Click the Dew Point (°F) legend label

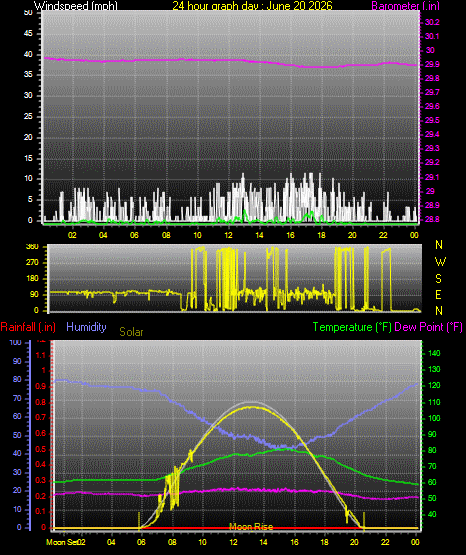pos(428,327)
